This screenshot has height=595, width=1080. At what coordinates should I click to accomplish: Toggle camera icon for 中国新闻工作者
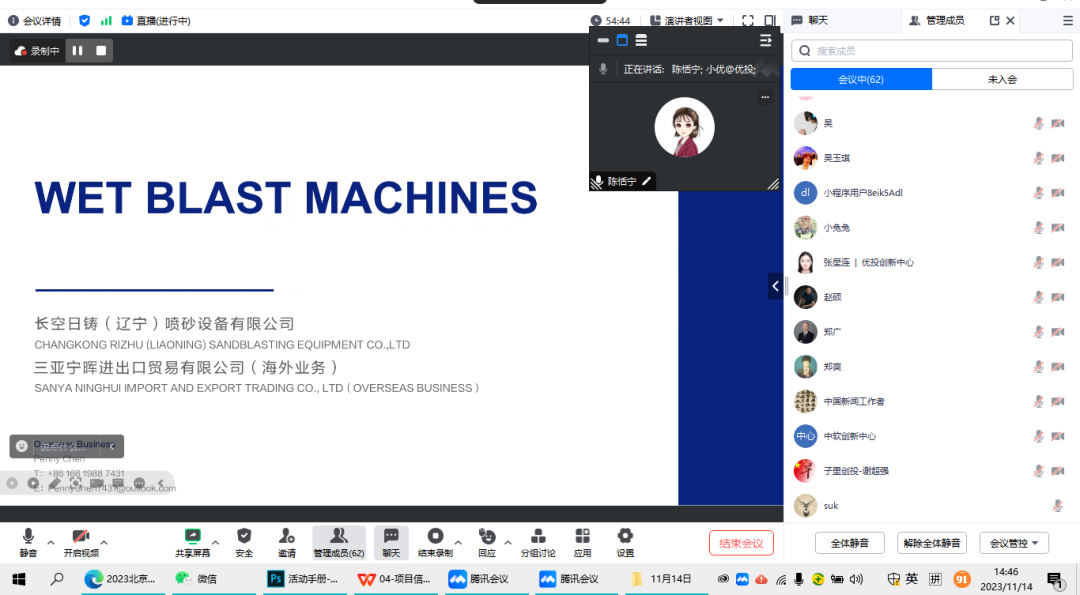(x=1058, y=401)
